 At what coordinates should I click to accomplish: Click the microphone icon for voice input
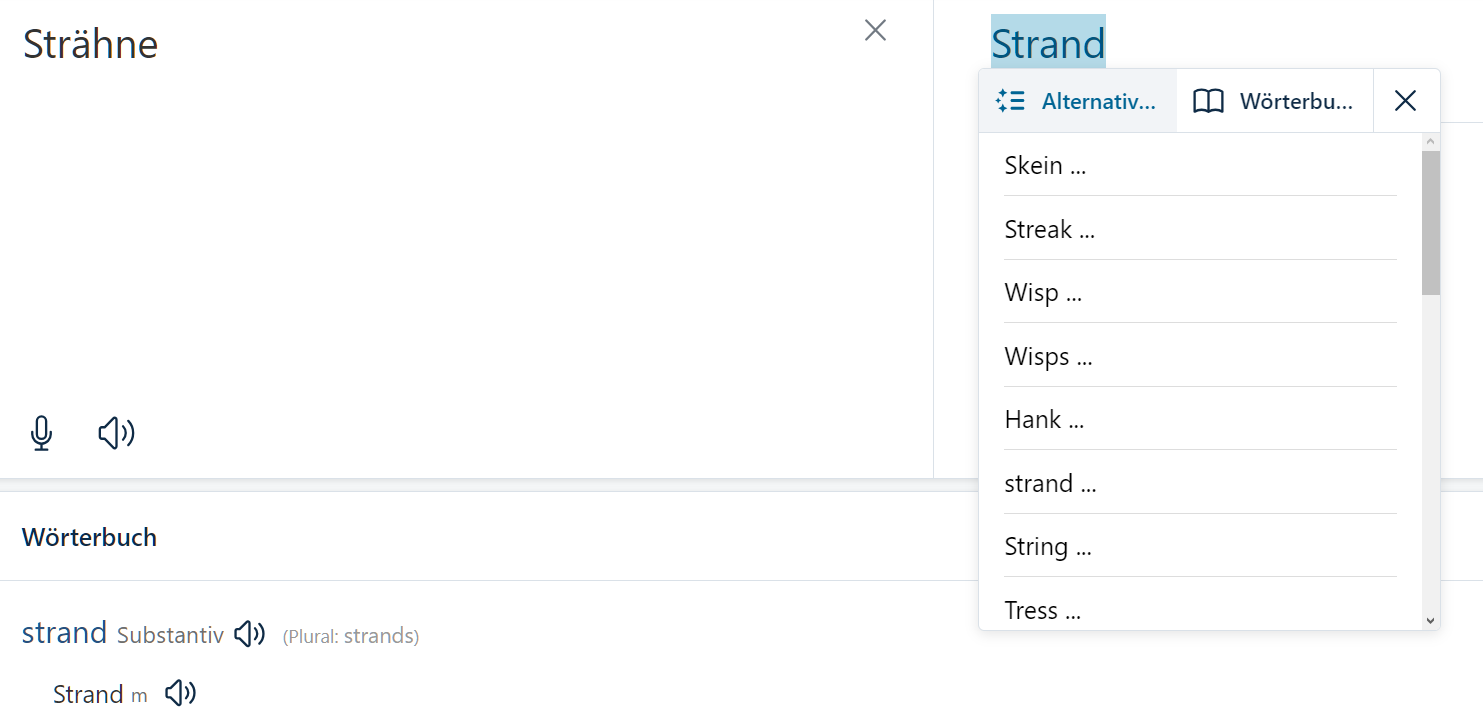pyautogui.click(x=41, y=433)
